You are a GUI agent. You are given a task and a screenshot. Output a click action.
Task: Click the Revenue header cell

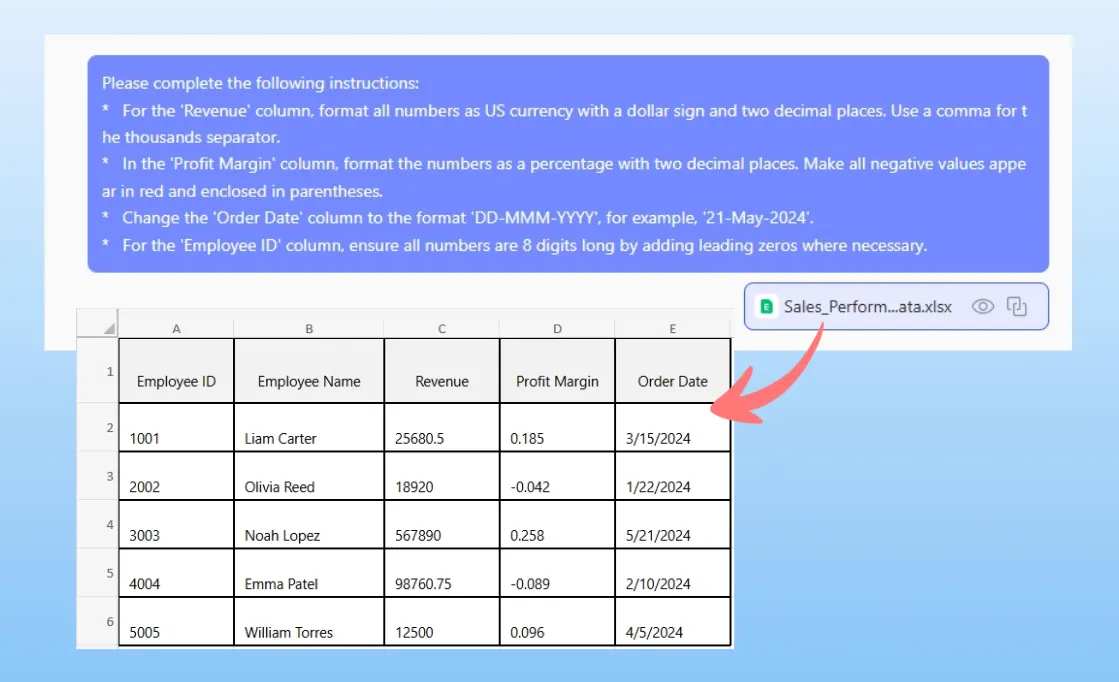click(441, 381)
